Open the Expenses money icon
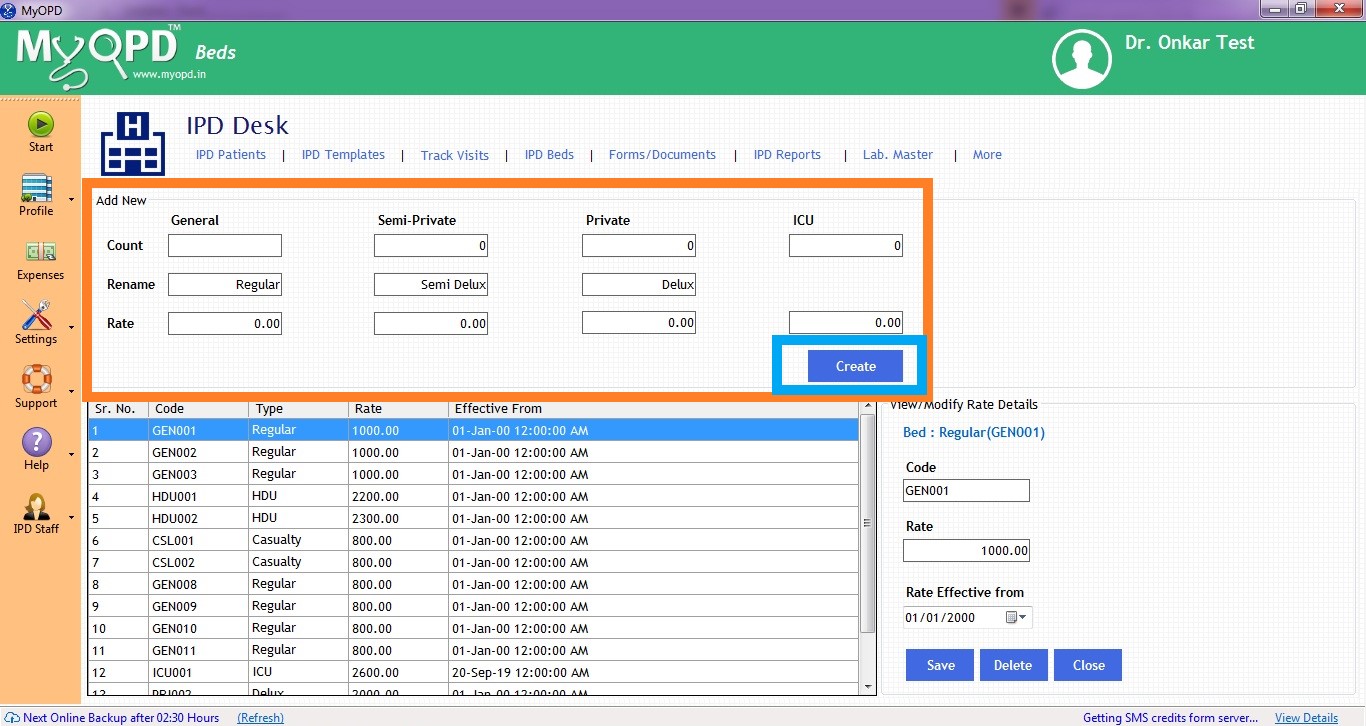Viewport: 1366px width, 726px height. click(x=40, y=252)
